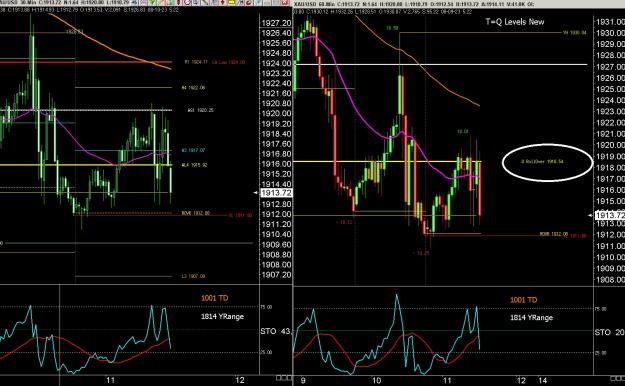The width and height of the screenshot is (625, 386).
Task: Click date 12 on the 30 Min time axis
Action: coord(240,380)
